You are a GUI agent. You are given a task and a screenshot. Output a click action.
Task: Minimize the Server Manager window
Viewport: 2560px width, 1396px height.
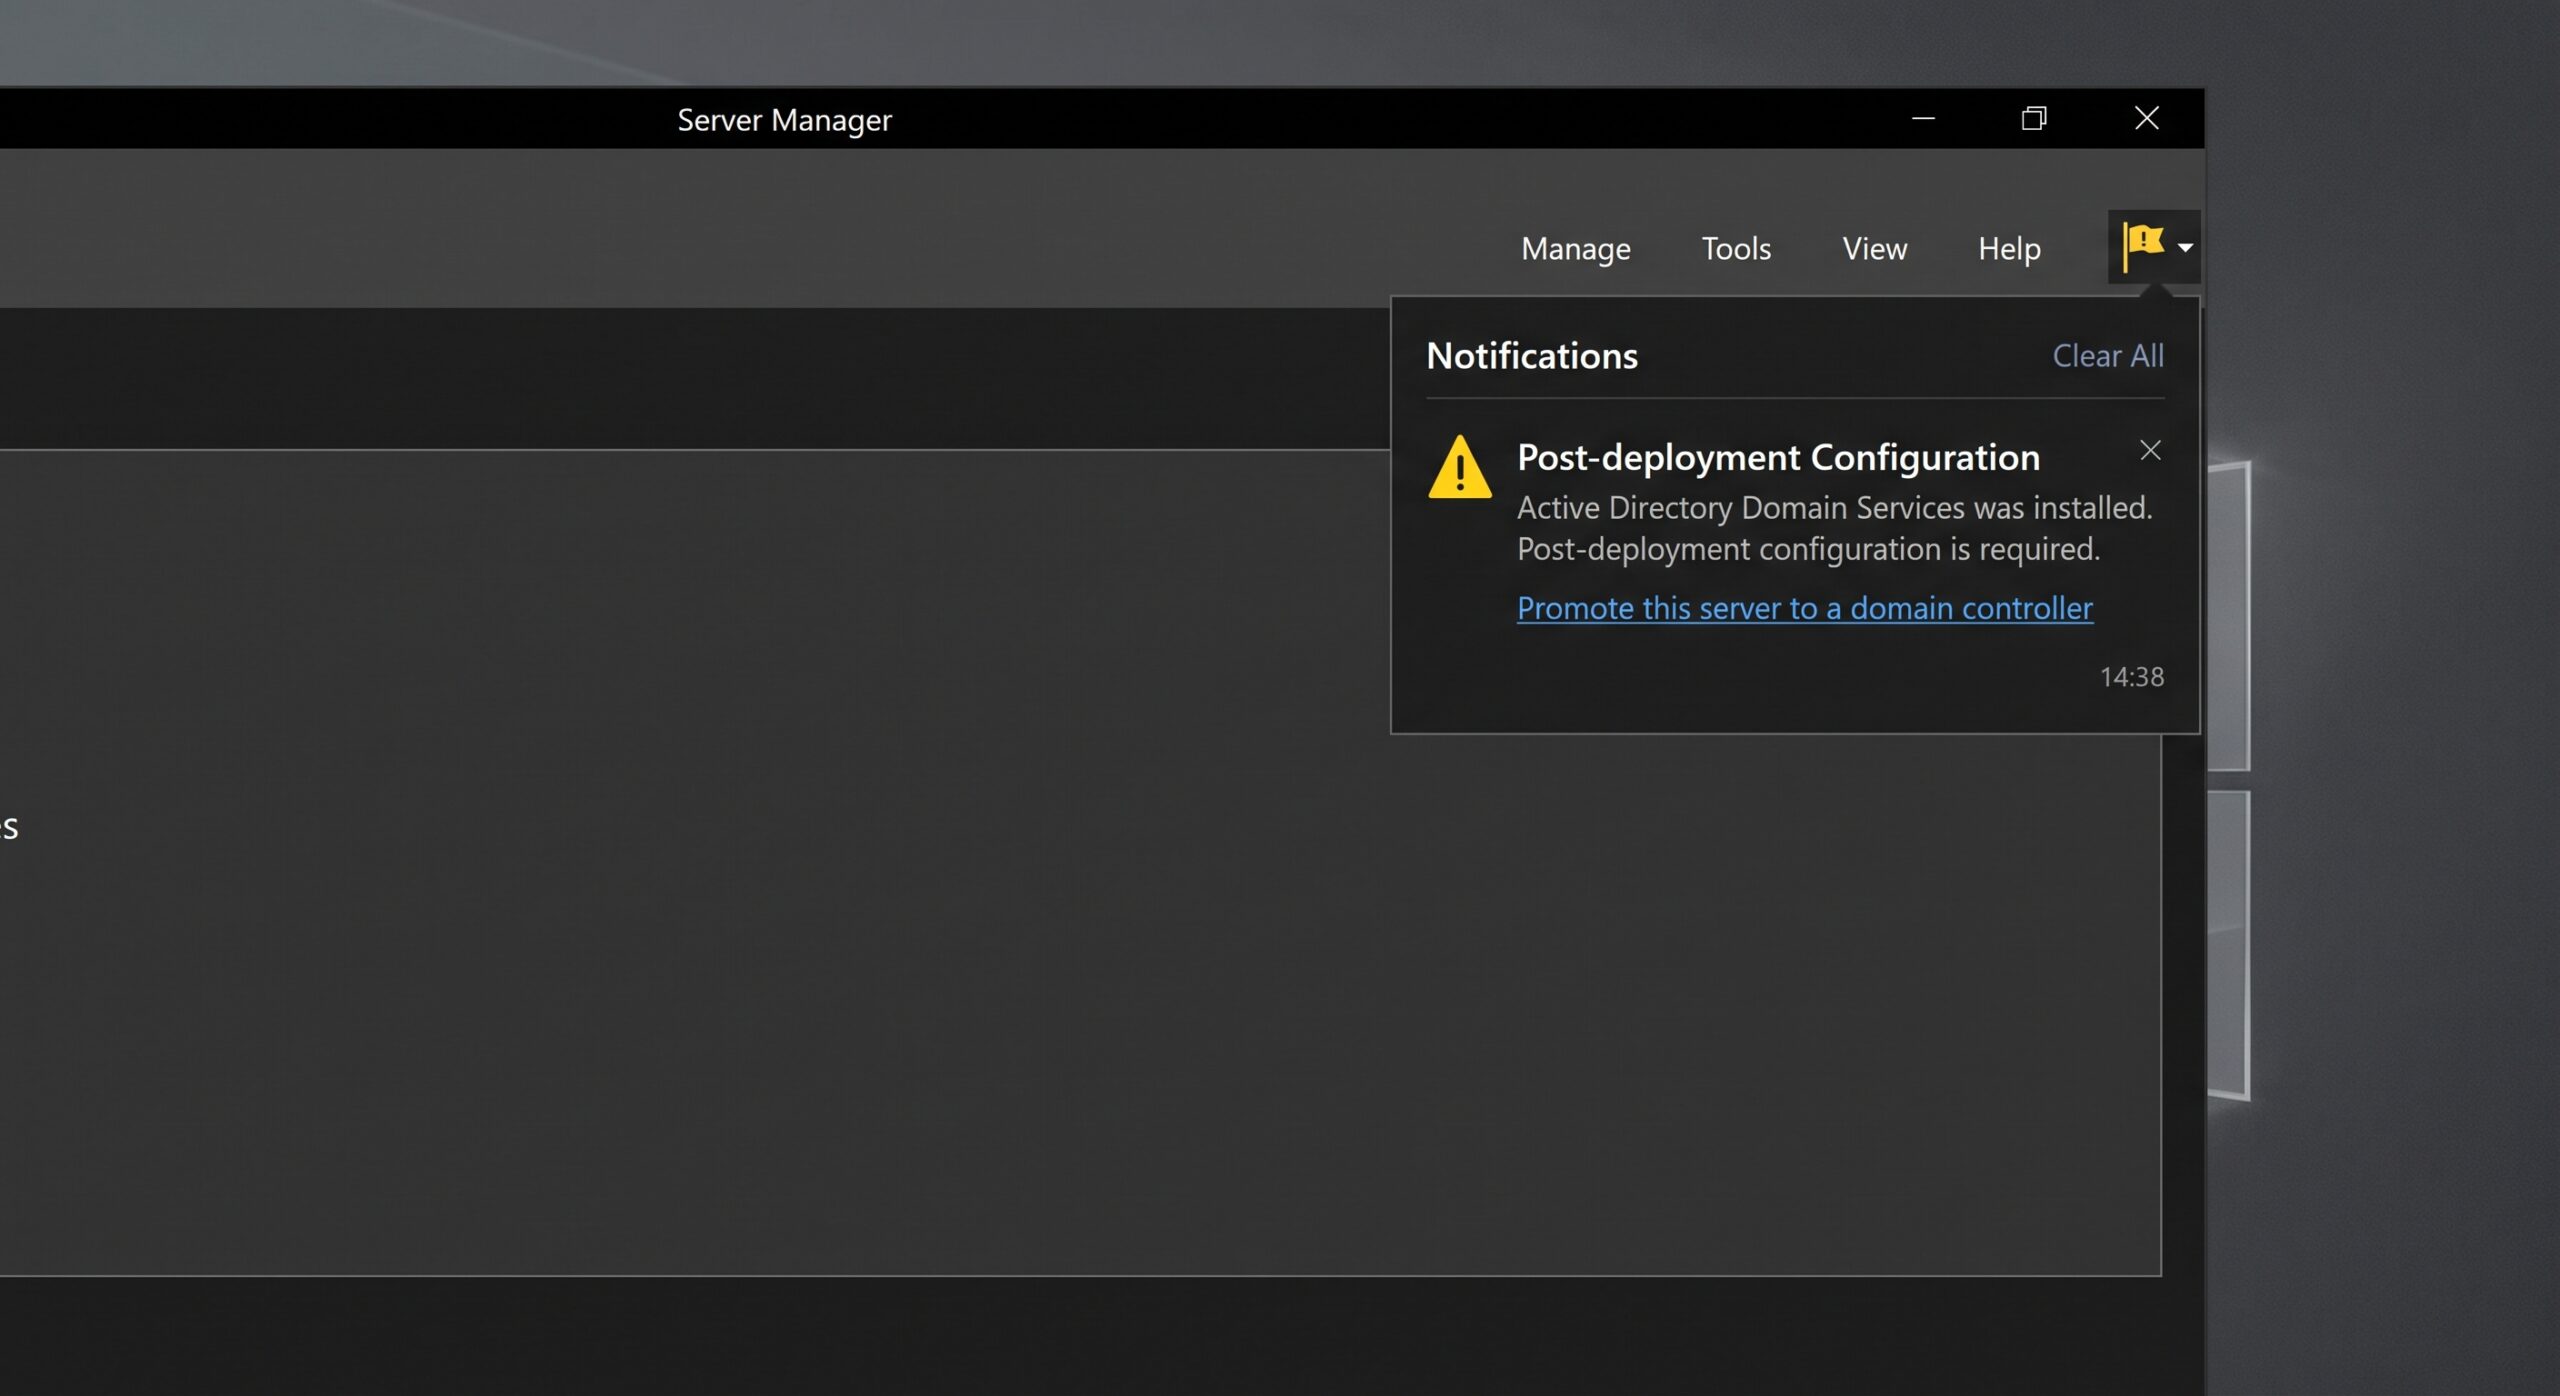[1923, 118]
